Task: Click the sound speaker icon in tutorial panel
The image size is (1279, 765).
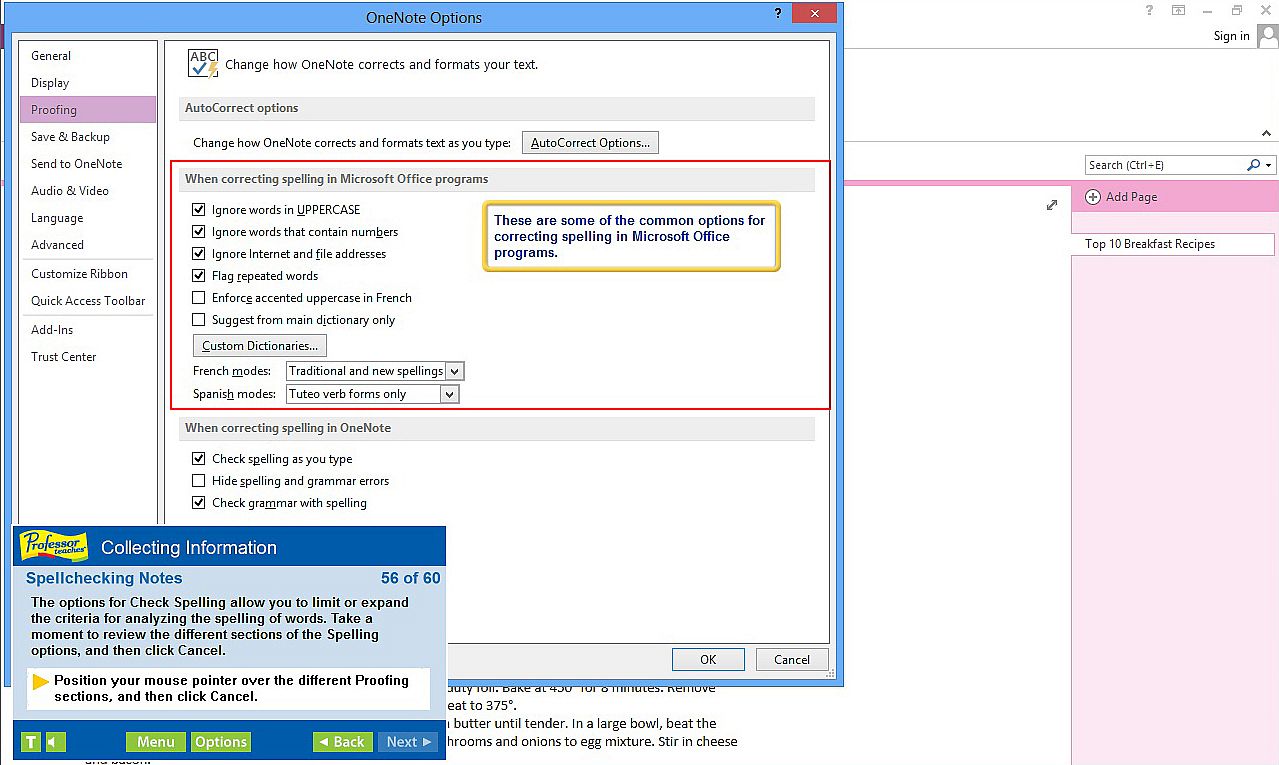Action: click(x=55, y=742)
